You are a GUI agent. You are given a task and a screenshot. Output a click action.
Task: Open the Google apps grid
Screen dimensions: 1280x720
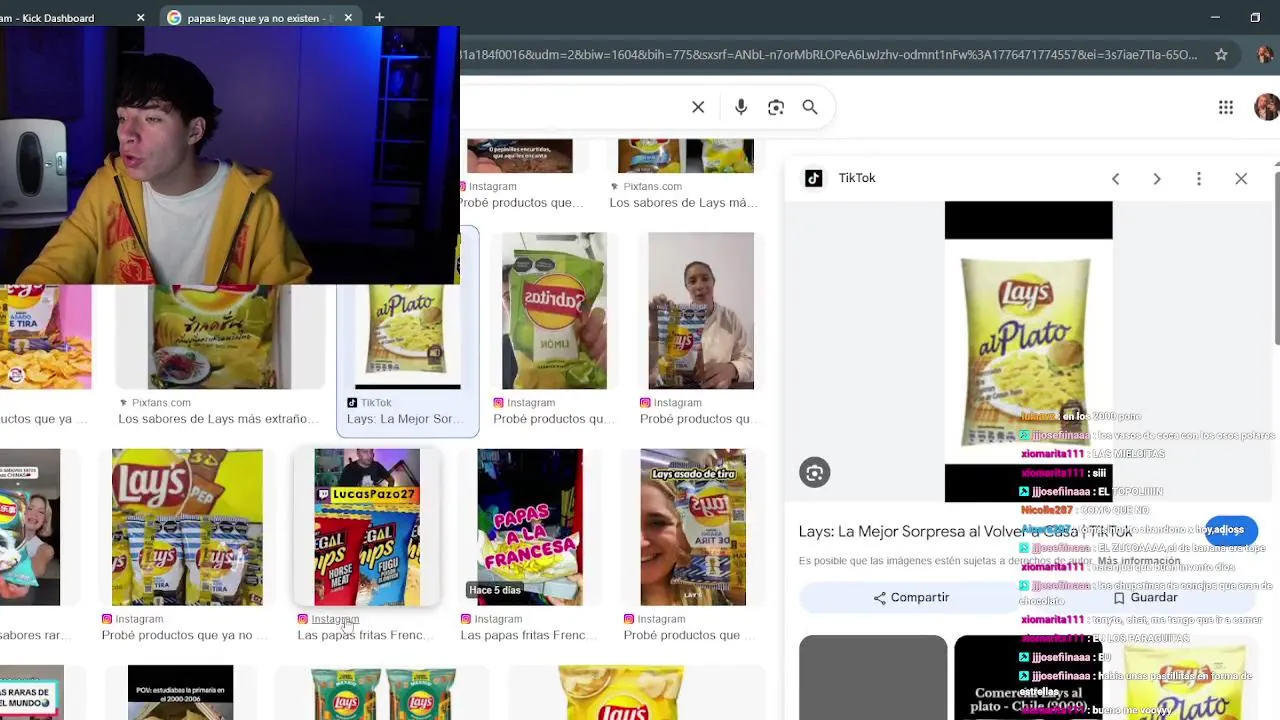1226,107
